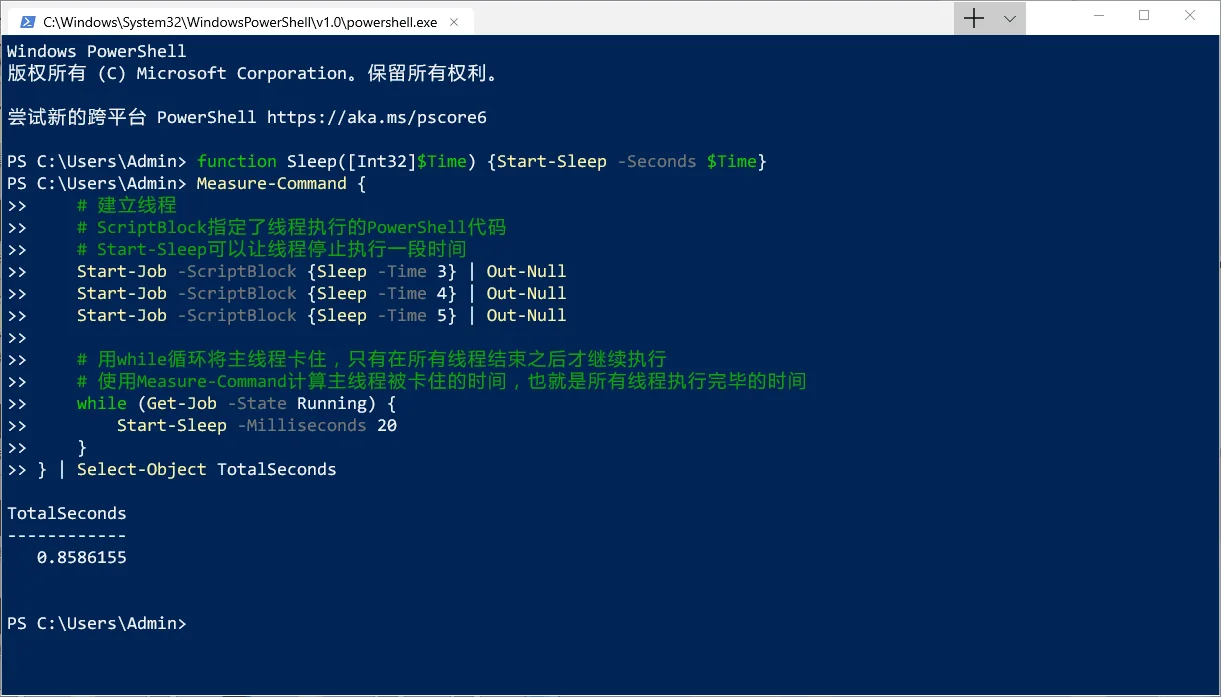1221x697 pixels.
Task: Click the PowerShell icon in the tab
Action: 28,21
